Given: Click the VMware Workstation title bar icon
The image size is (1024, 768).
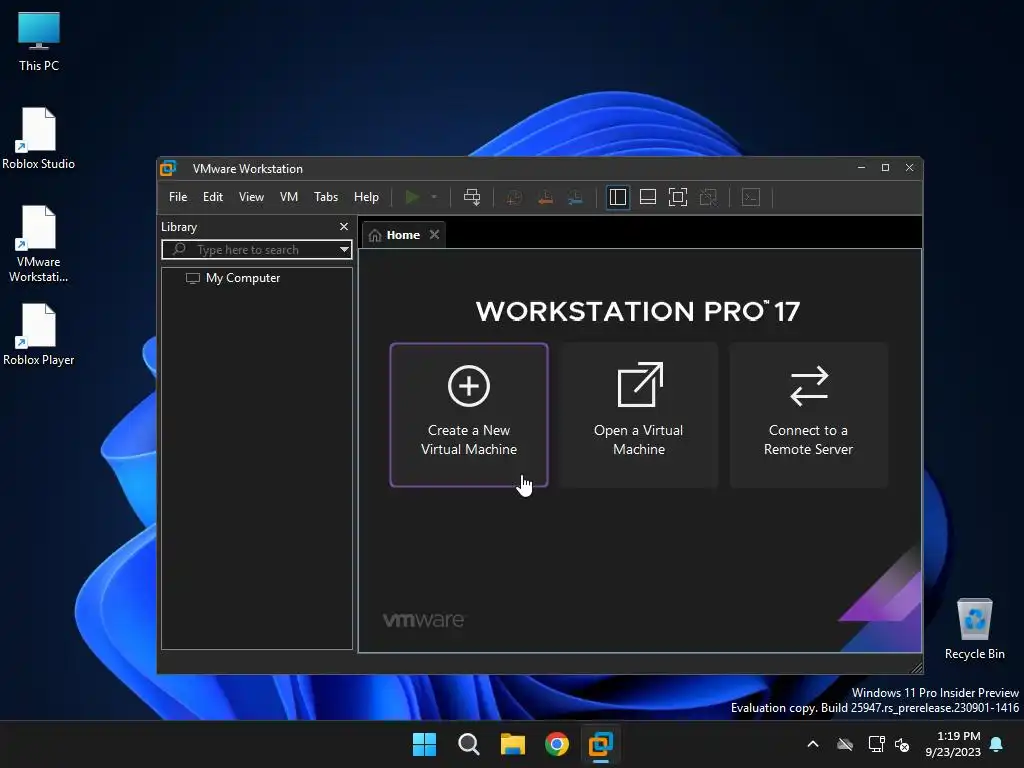Looking at the screenshot, I should [168, 168].
